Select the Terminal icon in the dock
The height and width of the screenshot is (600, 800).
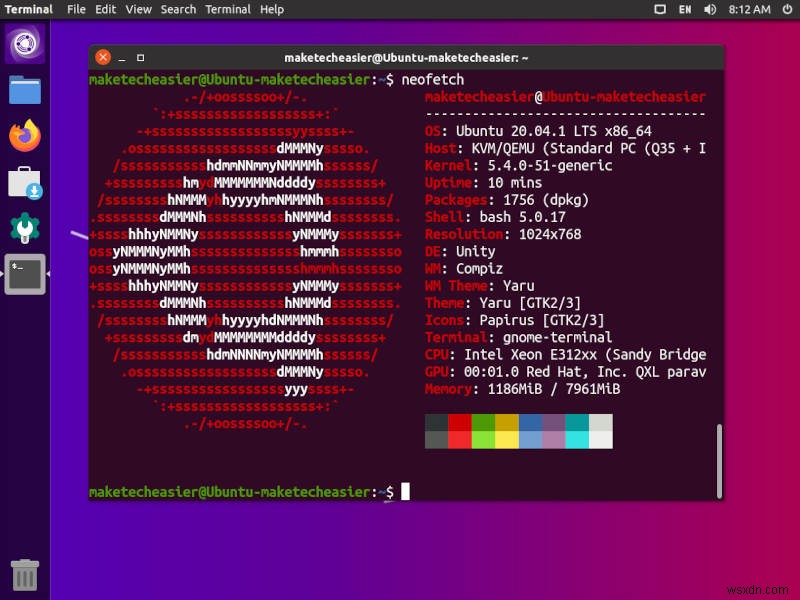(25, 272)
